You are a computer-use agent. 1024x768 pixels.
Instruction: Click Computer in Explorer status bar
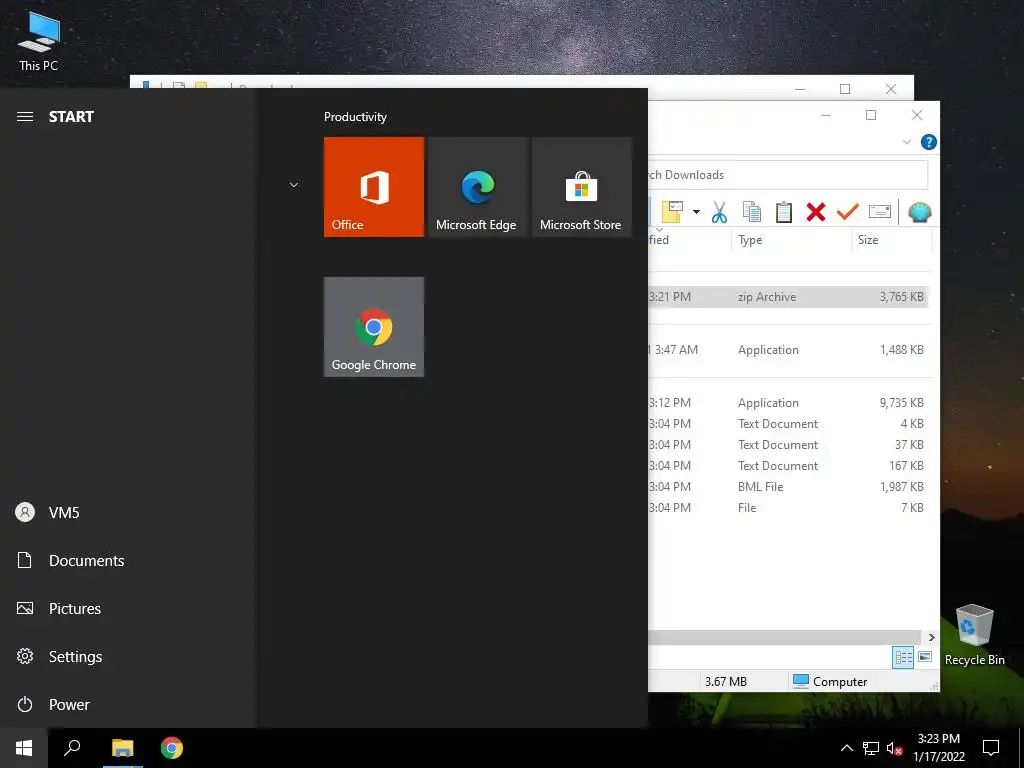(830, 681)
